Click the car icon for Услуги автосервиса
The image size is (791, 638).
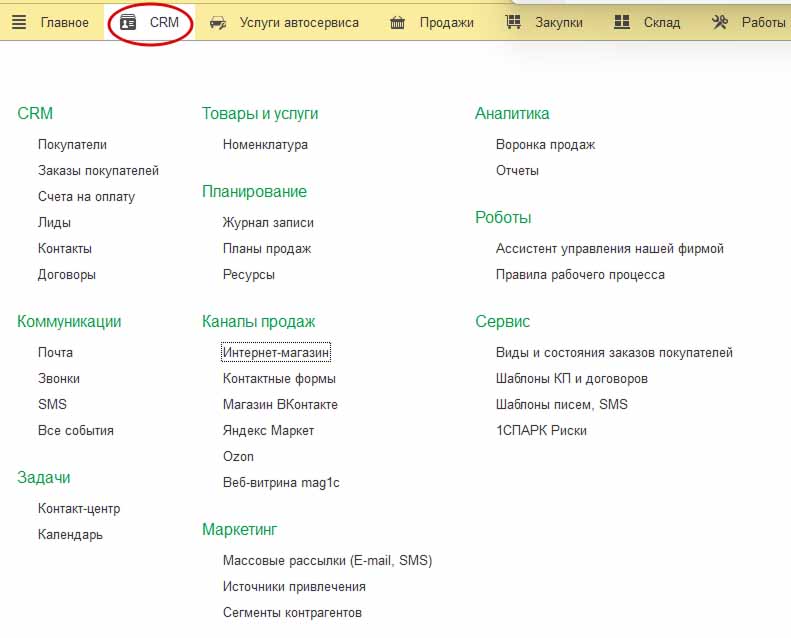click(x=218, y=22)
